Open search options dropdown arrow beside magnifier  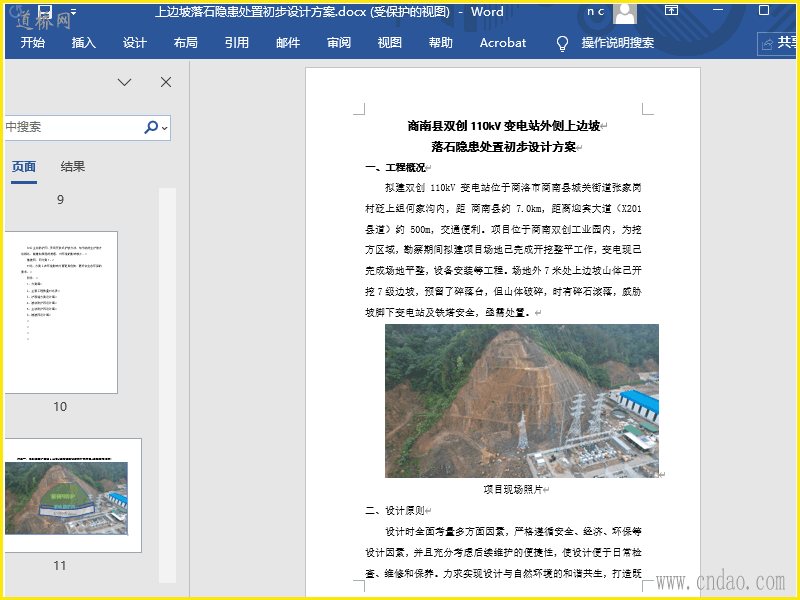coord(165,128)
